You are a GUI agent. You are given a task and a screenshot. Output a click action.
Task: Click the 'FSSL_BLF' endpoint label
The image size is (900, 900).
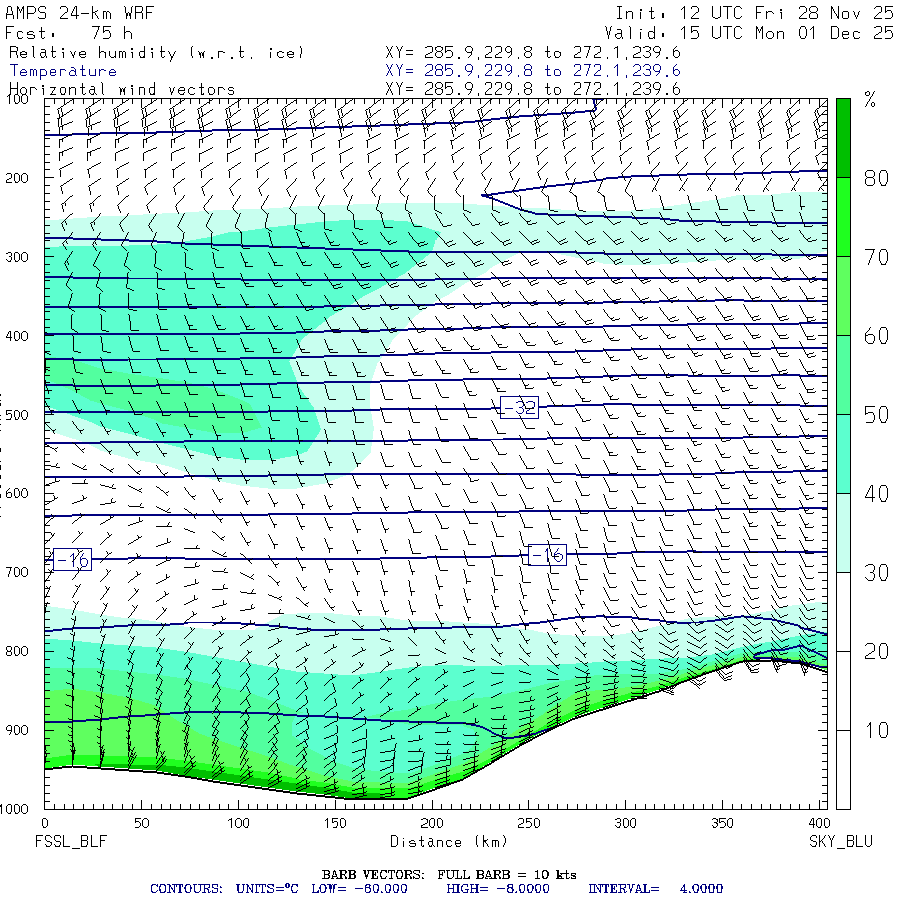(x=71, y=841)
